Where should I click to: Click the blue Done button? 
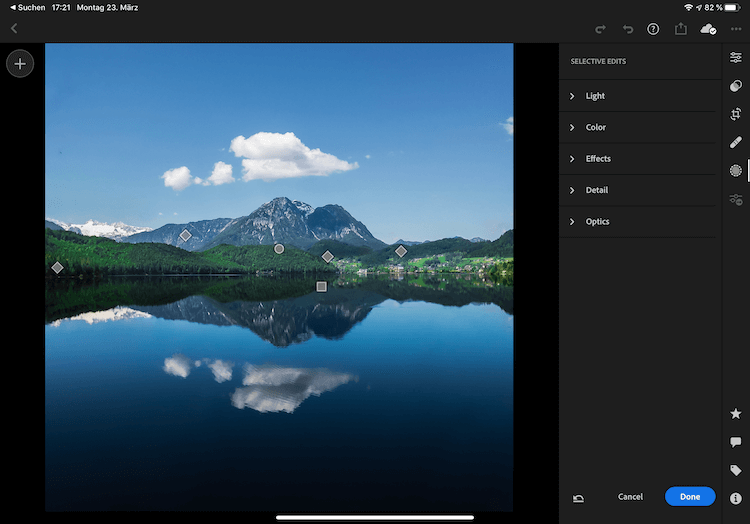tap(690, 497)
